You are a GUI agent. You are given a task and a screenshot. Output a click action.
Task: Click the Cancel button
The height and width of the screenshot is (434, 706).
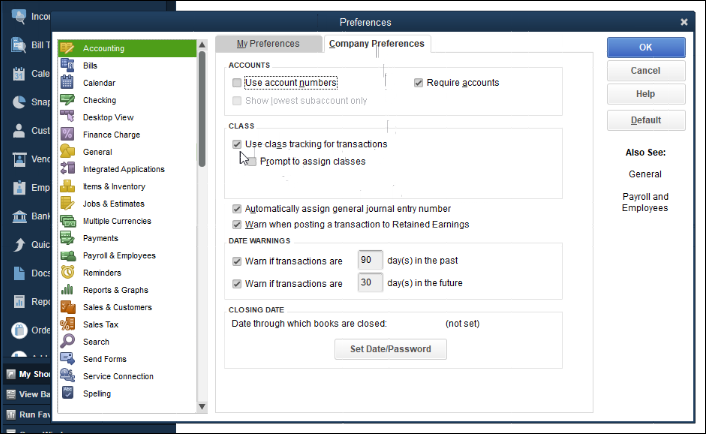point(646,71)
